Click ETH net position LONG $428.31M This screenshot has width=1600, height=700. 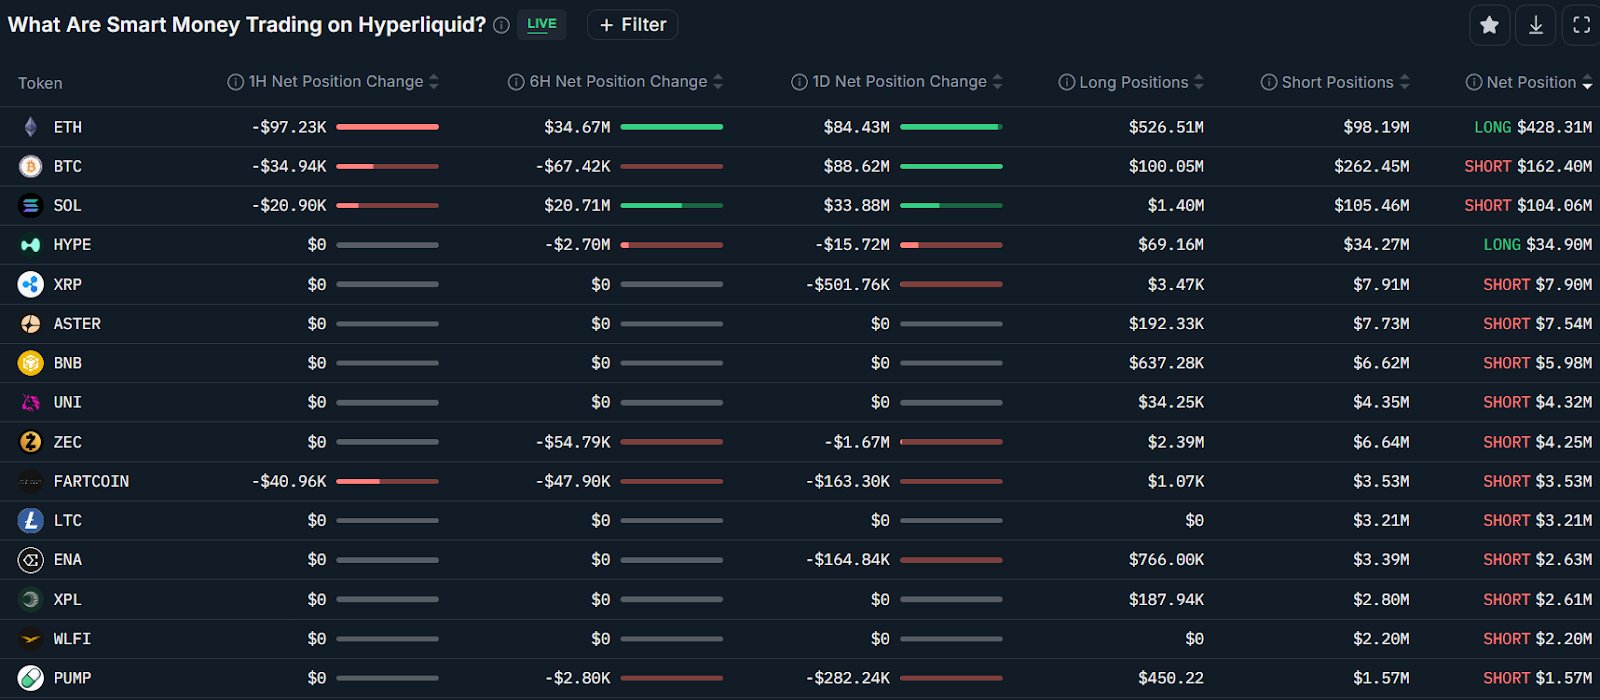[1533, 127]
